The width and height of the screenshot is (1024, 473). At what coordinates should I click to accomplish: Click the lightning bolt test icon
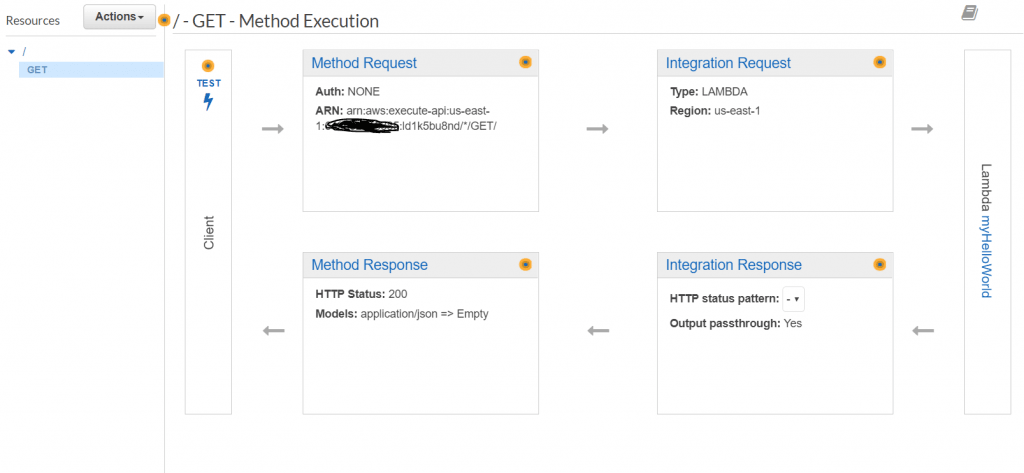[208, 102]
